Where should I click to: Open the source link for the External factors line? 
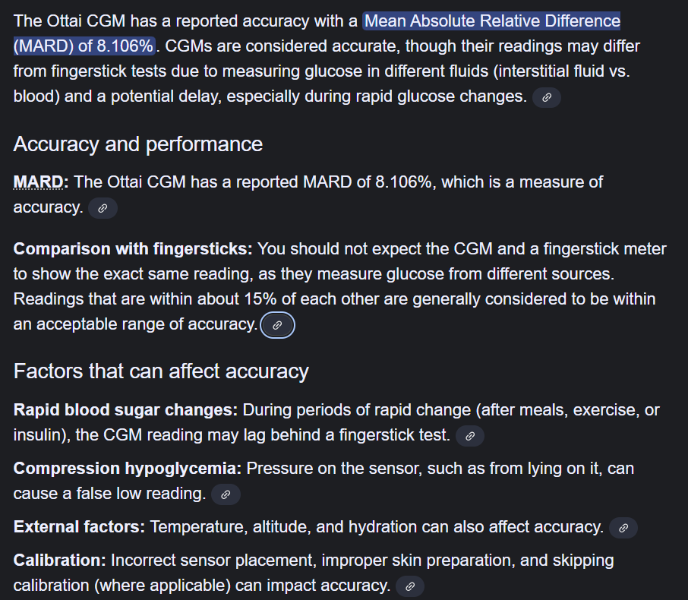click(623, 527)
